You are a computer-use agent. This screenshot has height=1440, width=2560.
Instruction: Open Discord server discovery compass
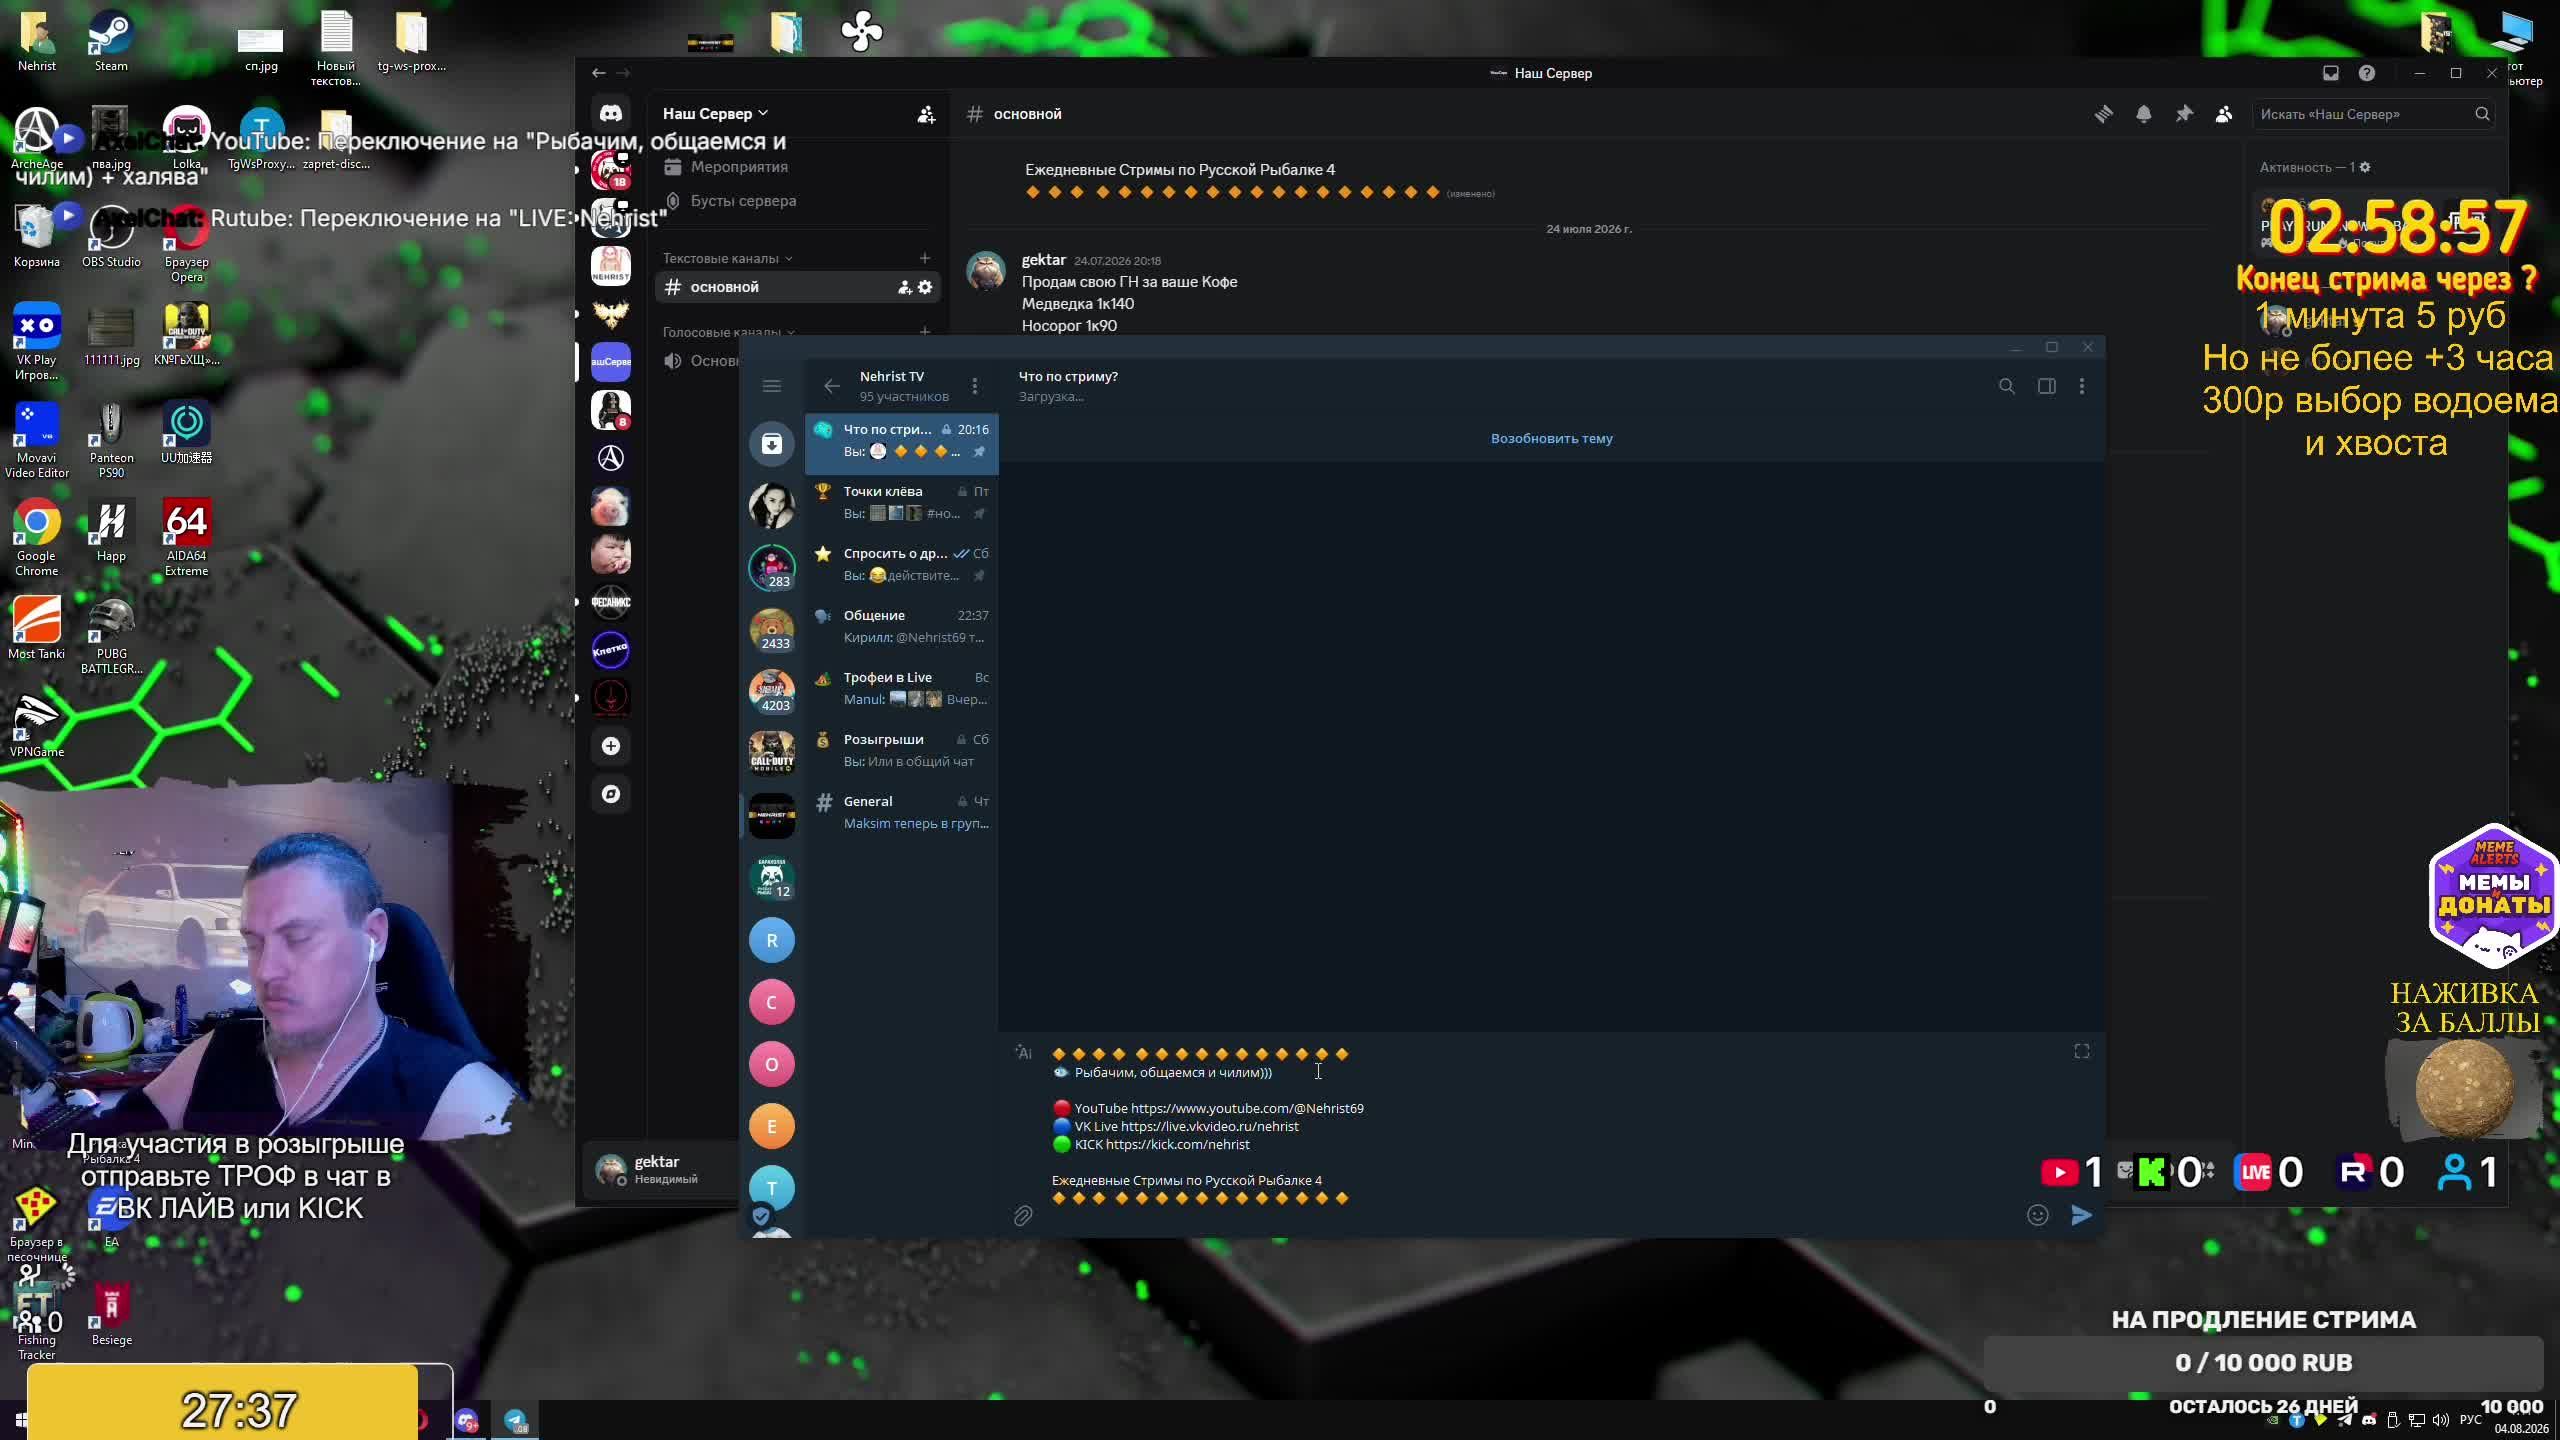[611, 794]
